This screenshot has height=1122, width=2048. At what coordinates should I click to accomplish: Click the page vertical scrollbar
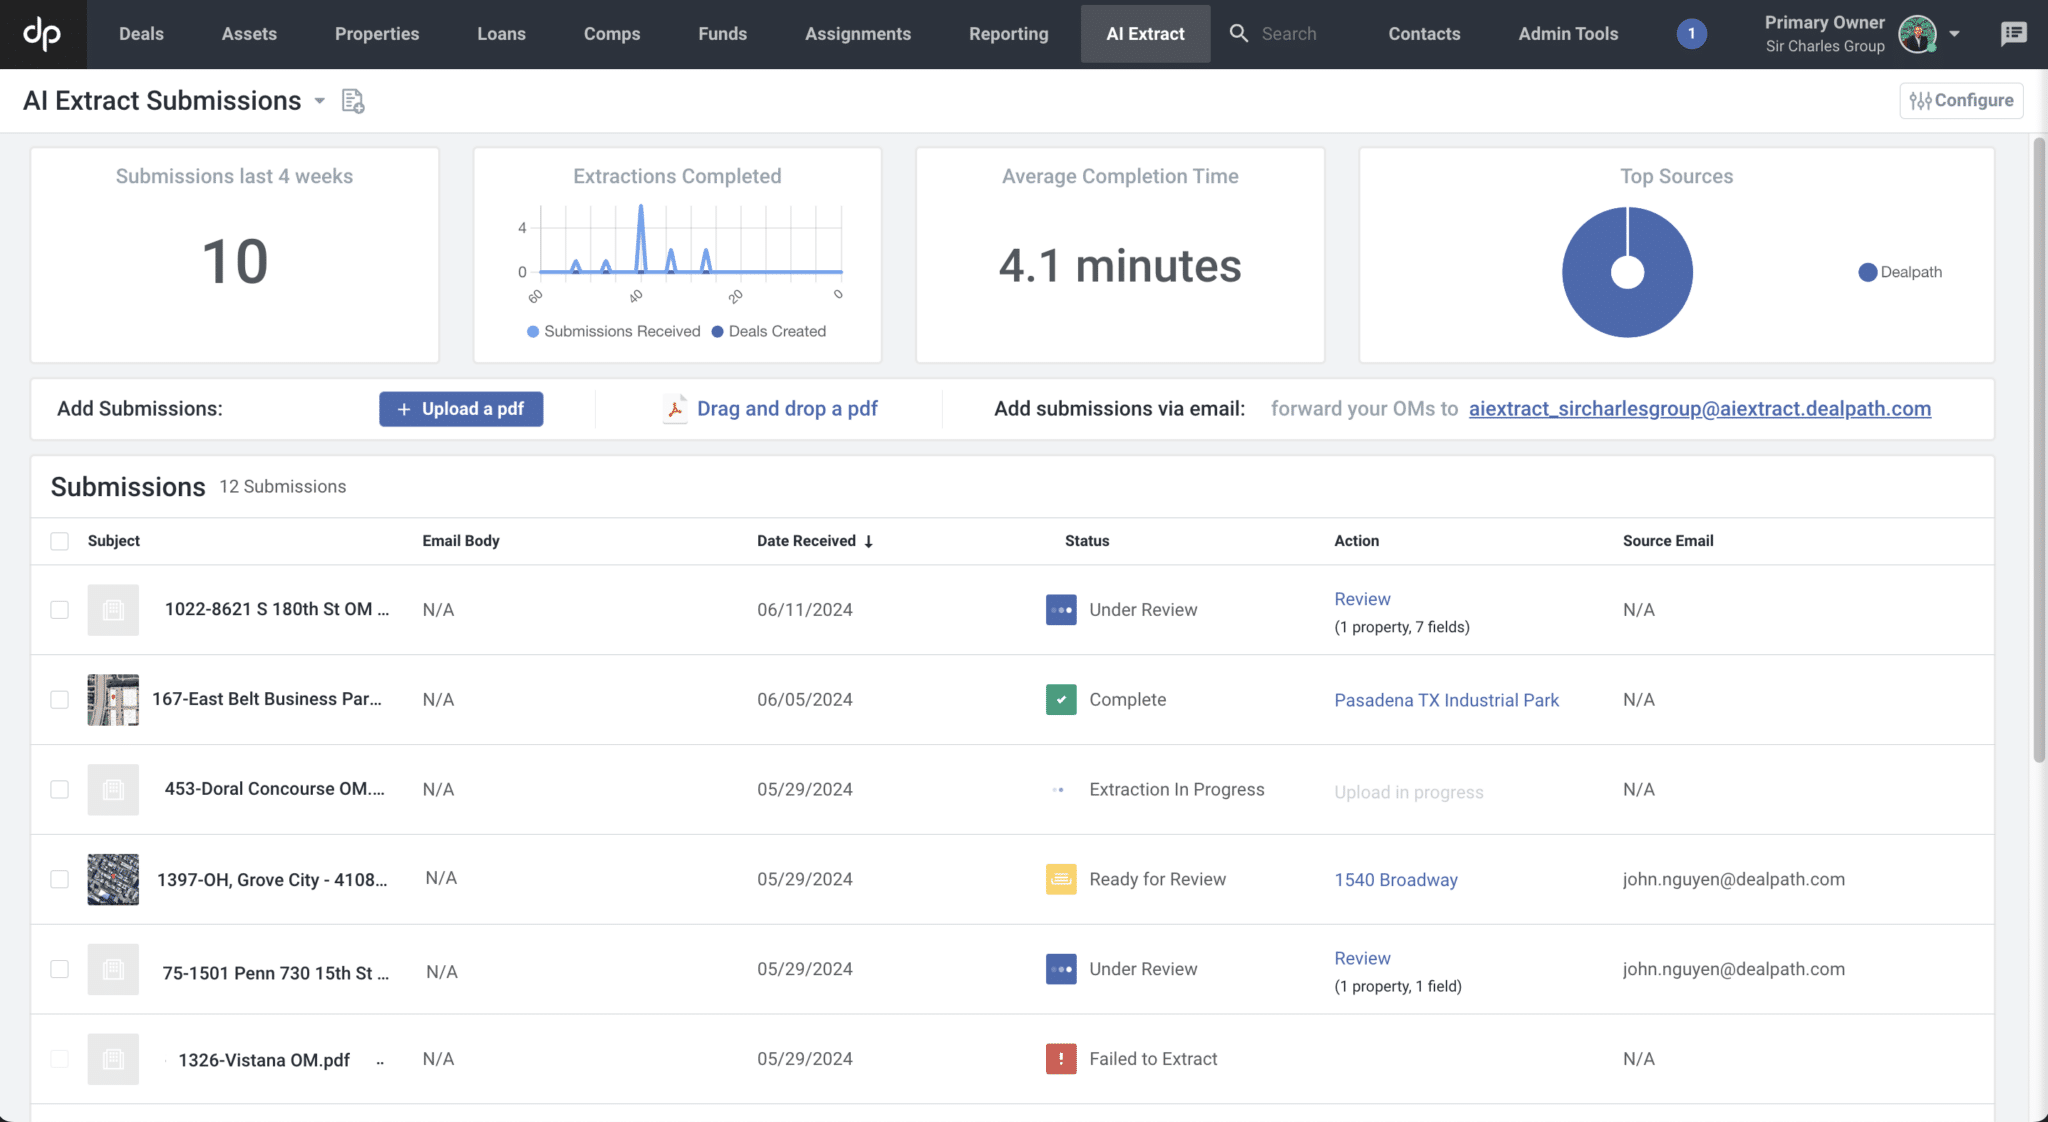[2039, 450]
